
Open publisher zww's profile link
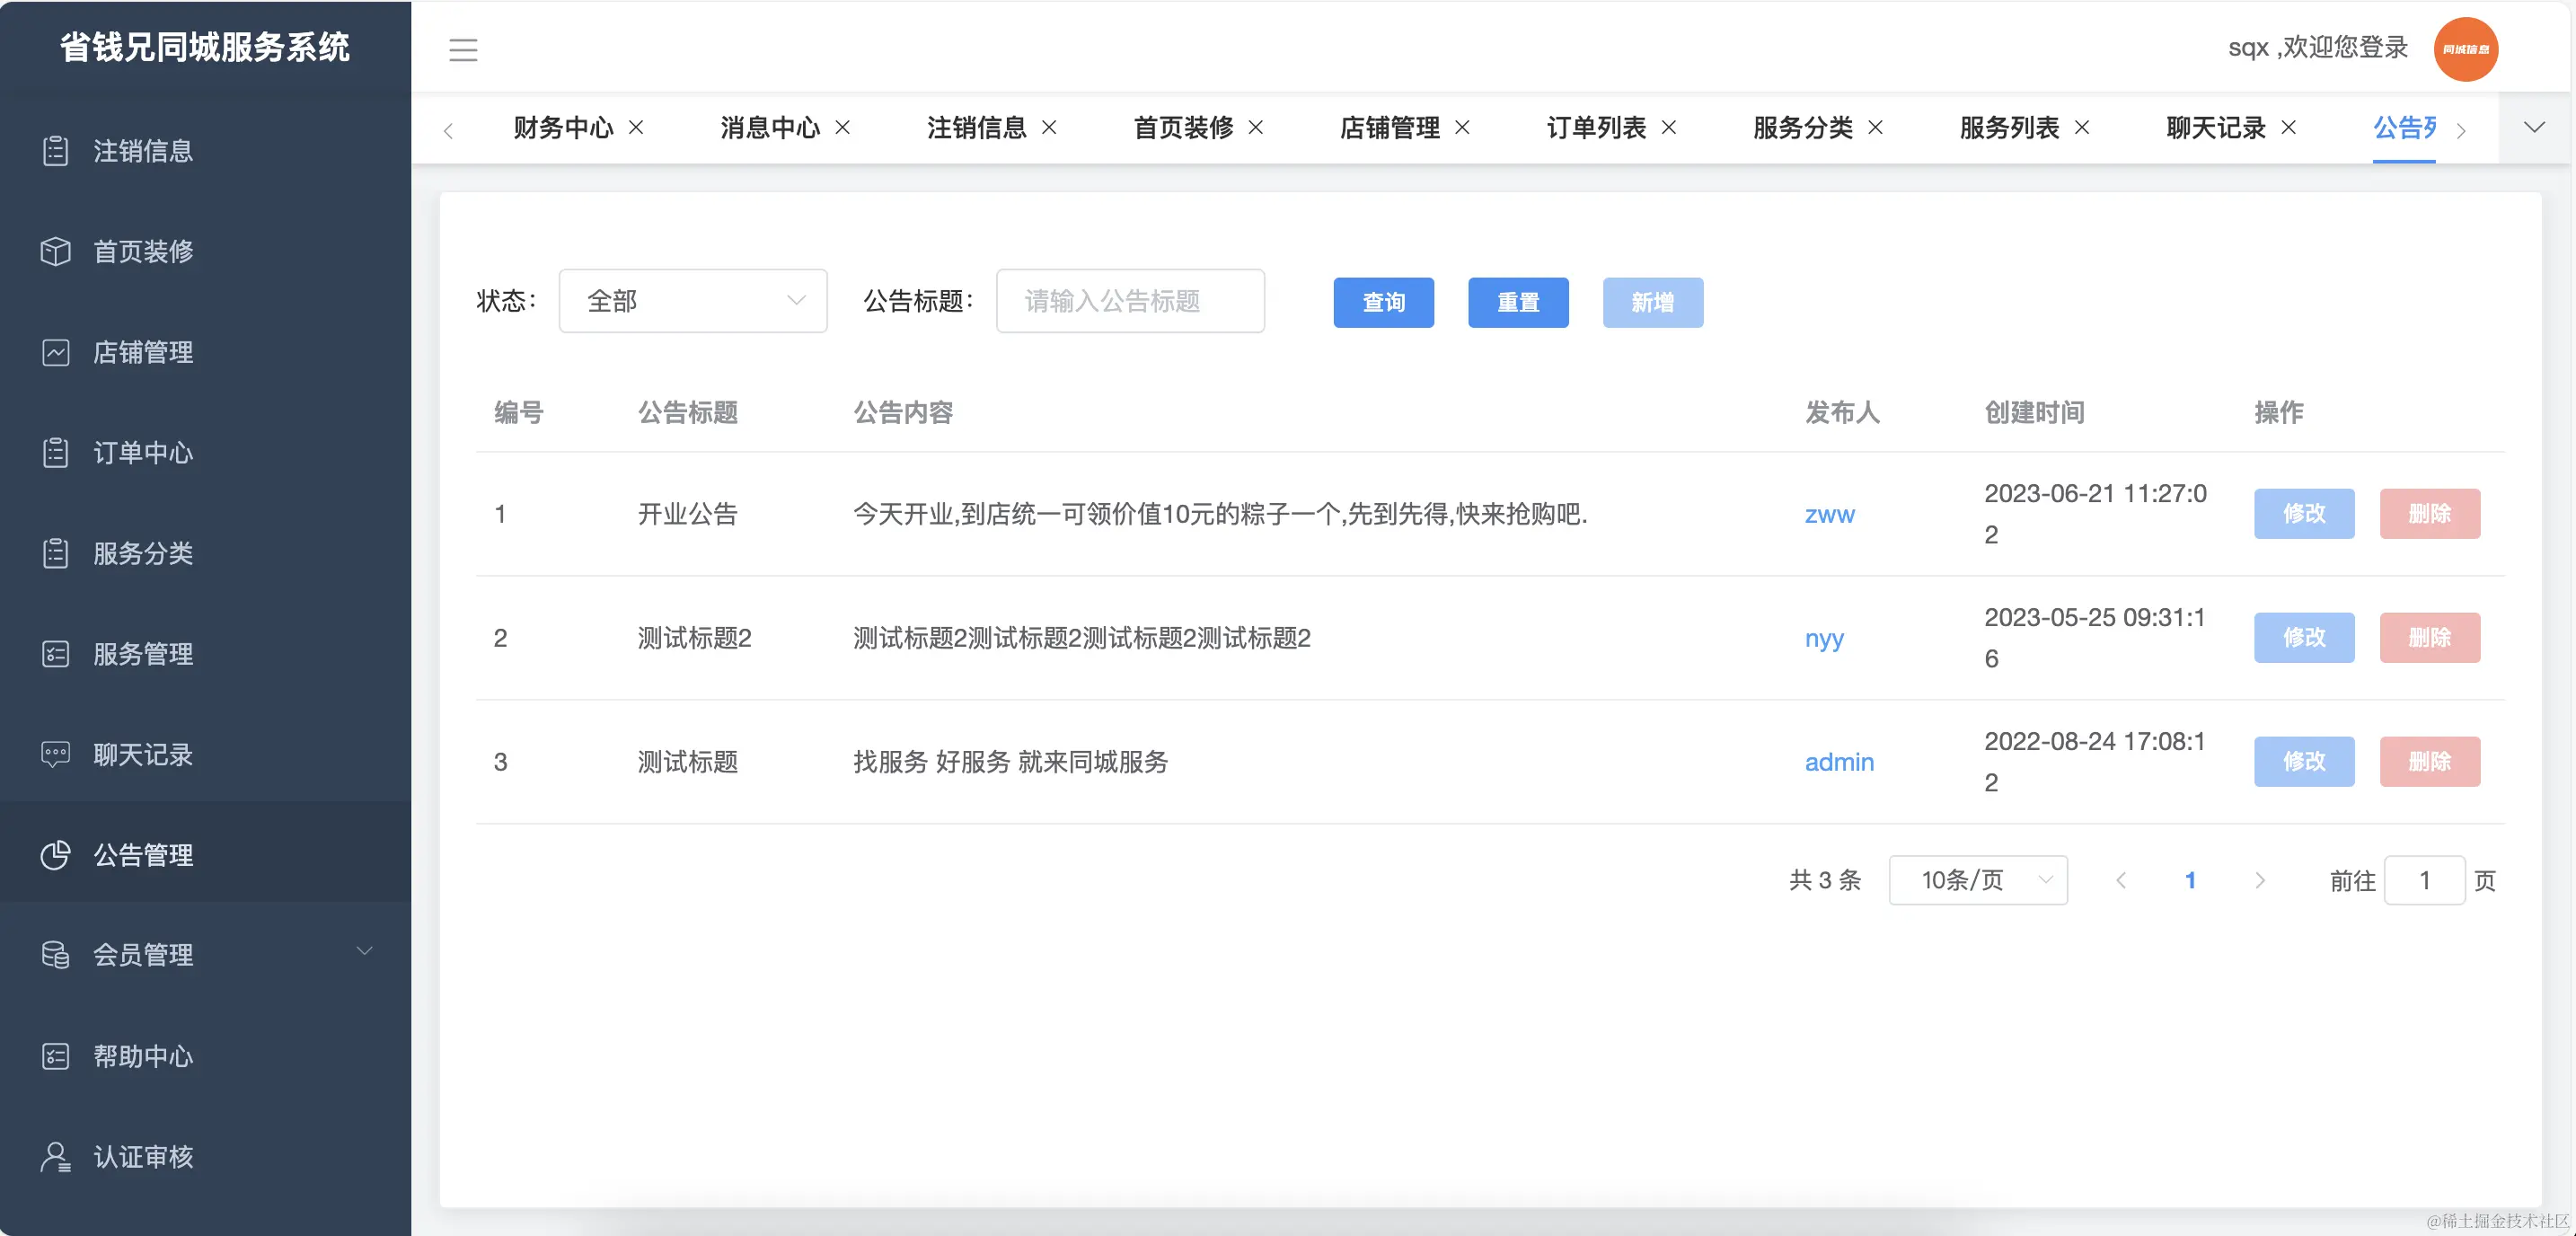tap(1830, 514)
